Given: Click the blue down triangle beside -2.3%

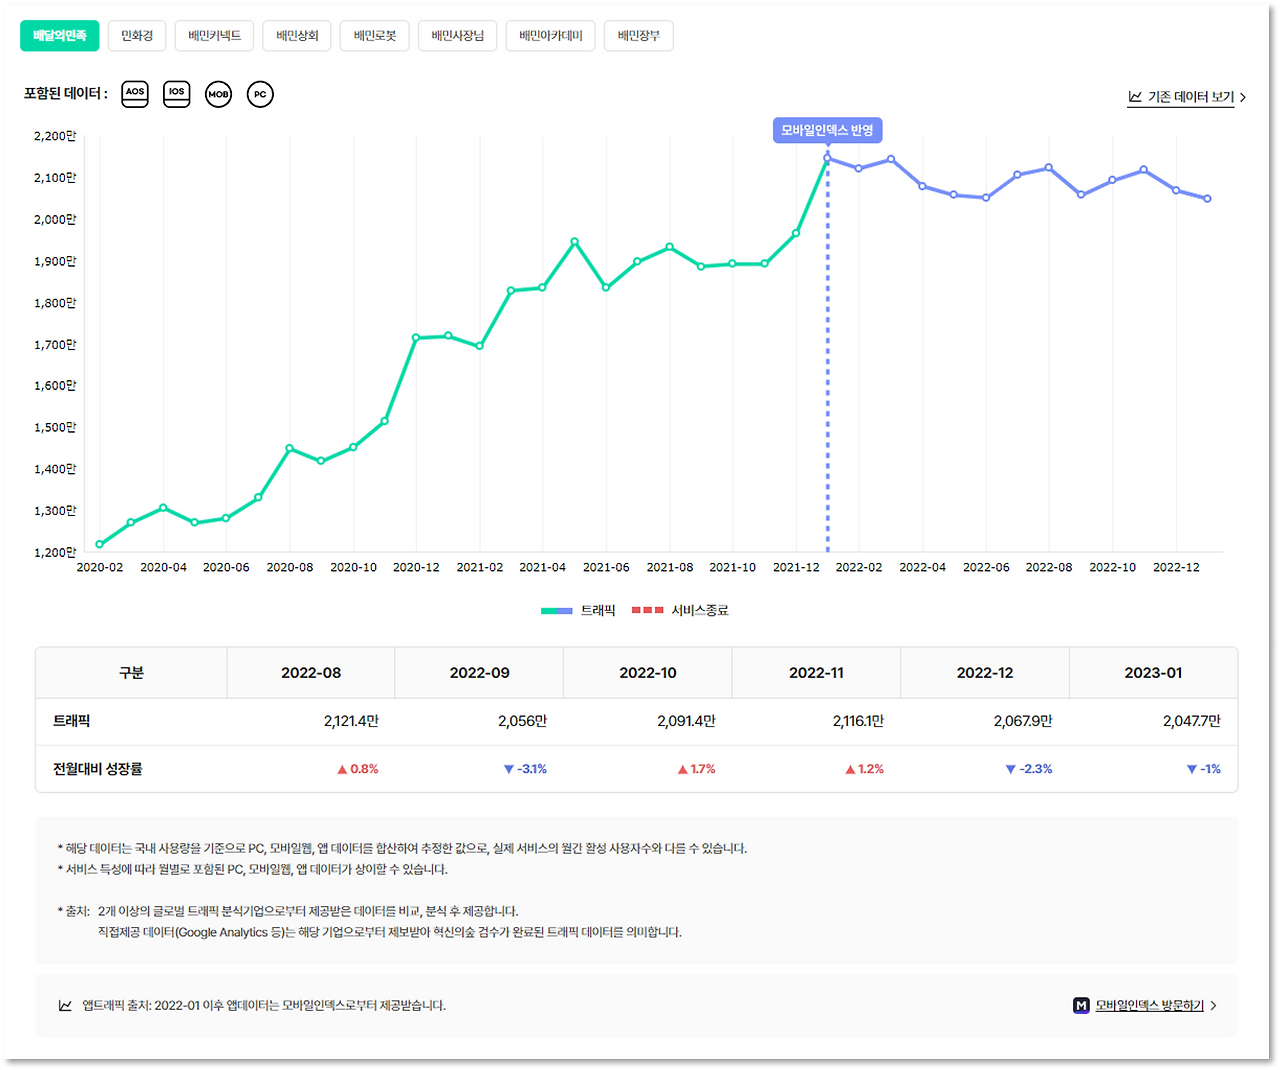Looking at the screenshot, I should 1011,769.
